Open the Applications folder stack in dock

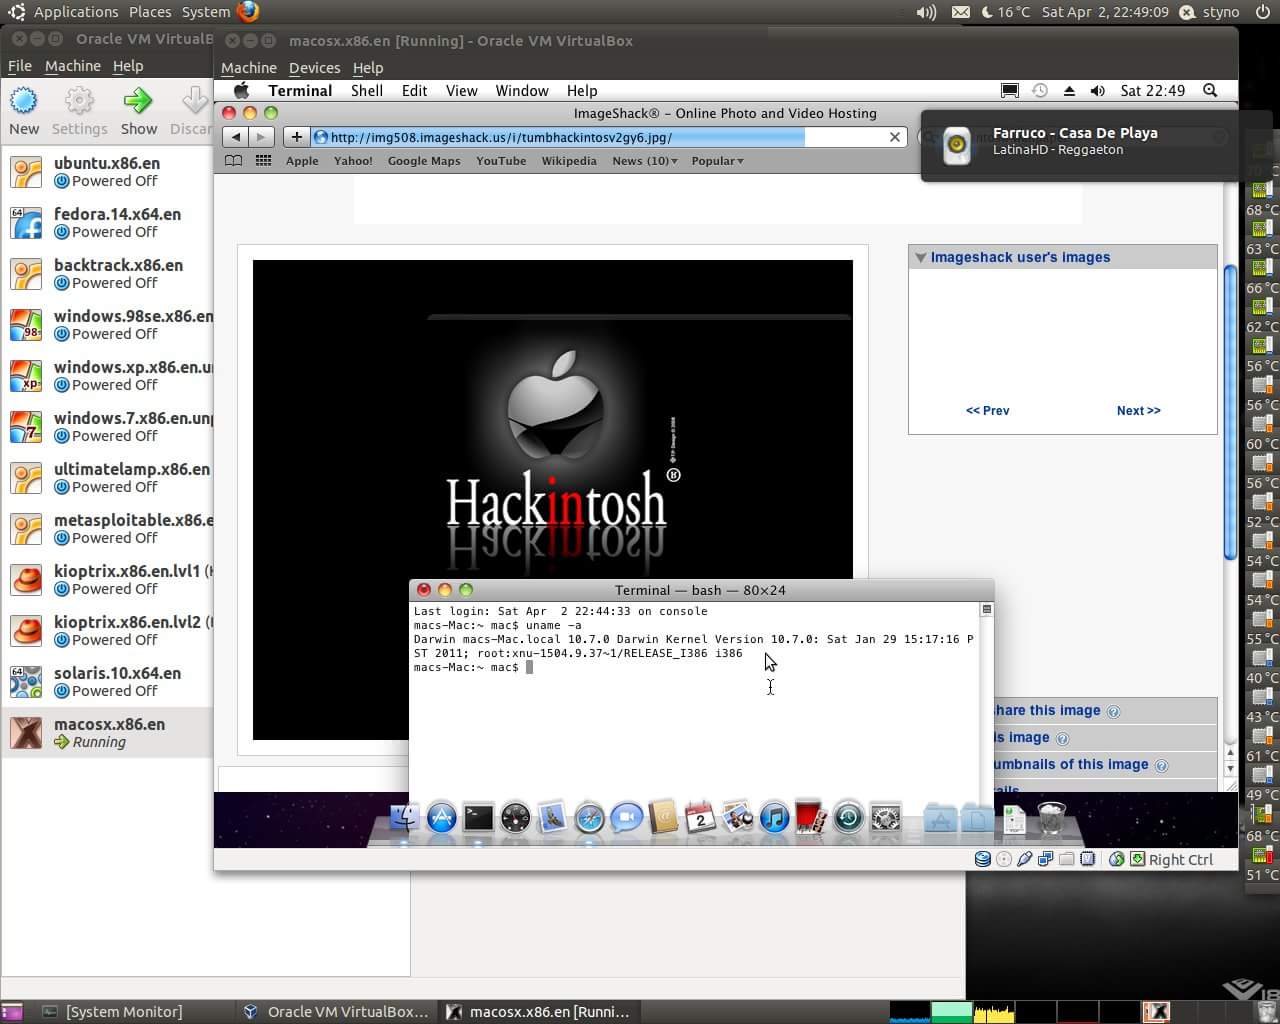(940, 818)
